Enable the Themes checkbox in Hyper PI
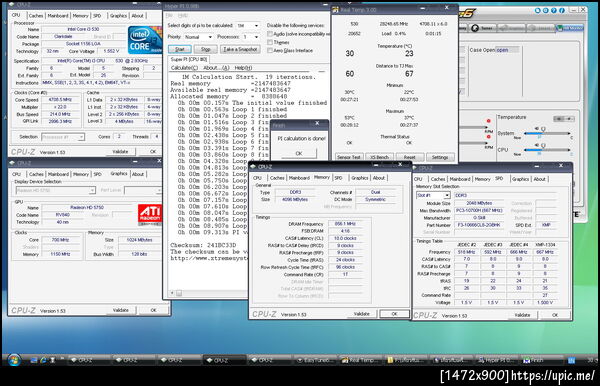 coord(270,42)
